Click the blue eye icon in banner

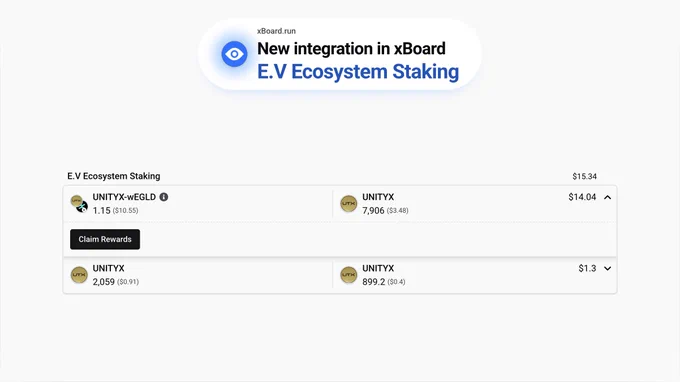pos(234,54)
